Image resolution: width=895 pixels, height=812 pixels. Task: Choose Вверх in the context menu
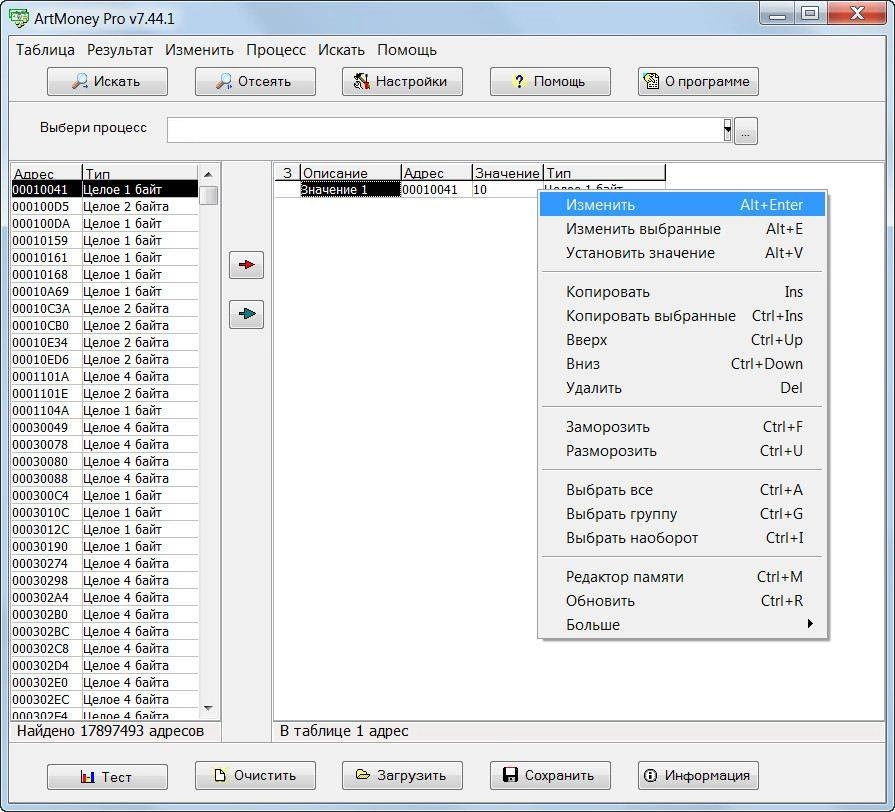(x=683, y=340)
